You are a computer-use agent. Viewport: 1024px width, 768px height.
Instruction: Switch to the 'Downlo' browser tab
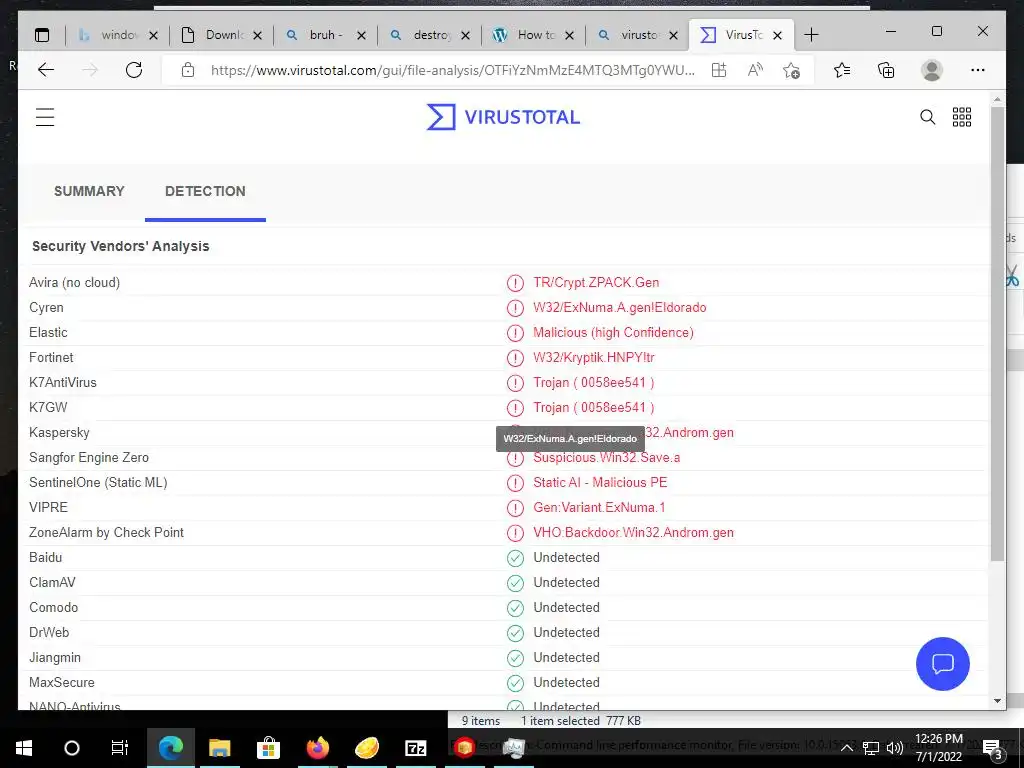point(223,35)
